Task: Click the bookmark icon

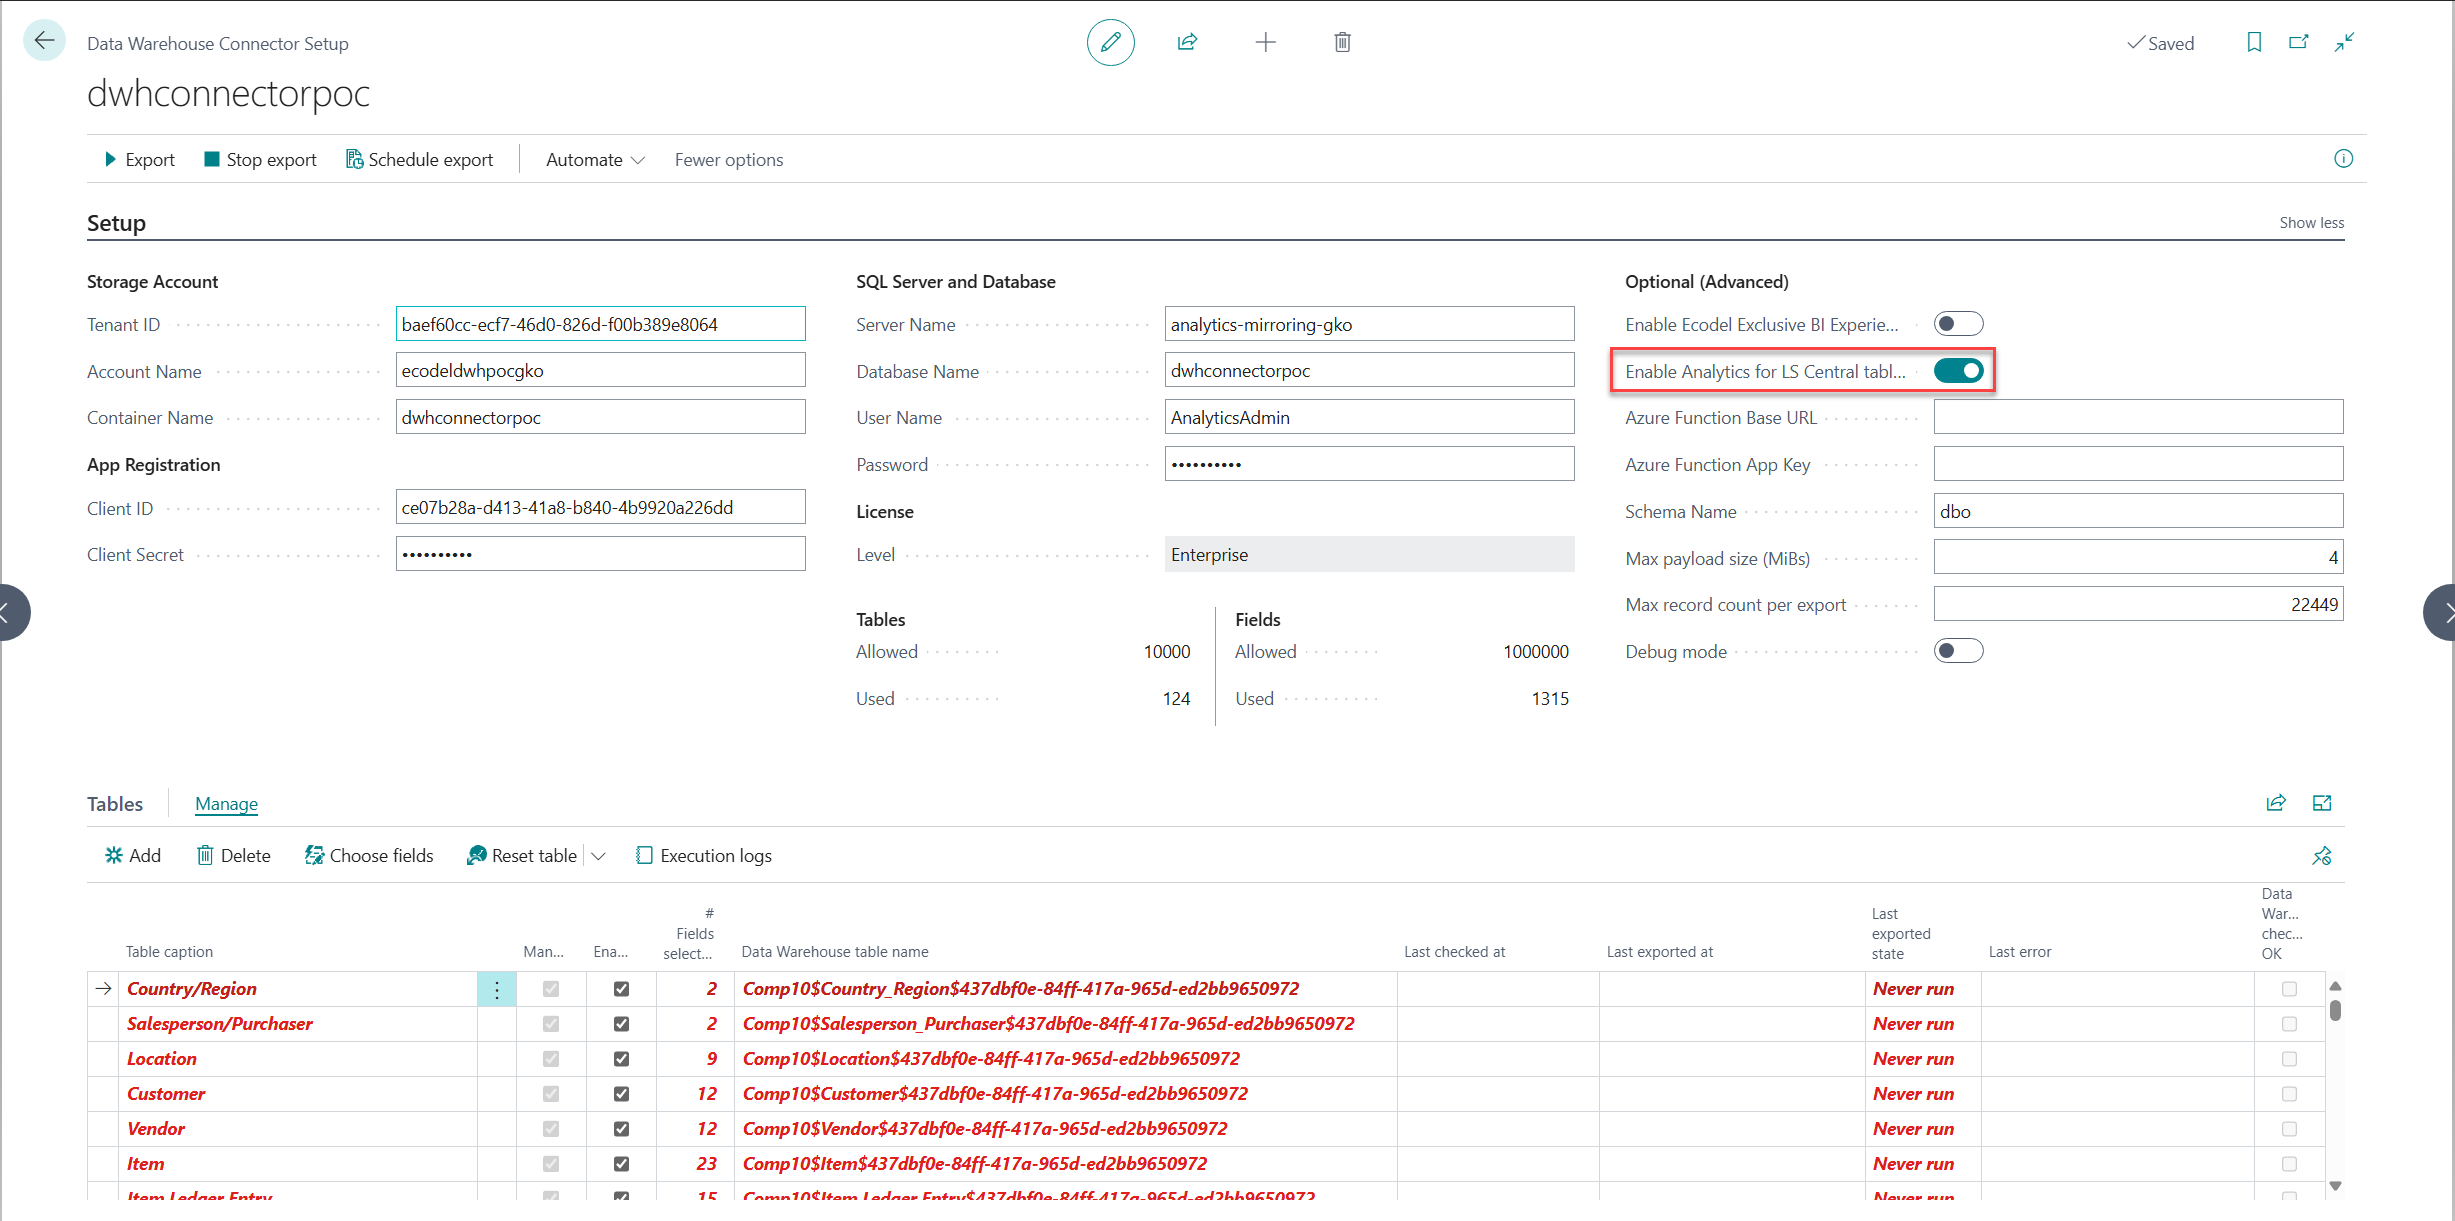Action: tap(2254, 42)
